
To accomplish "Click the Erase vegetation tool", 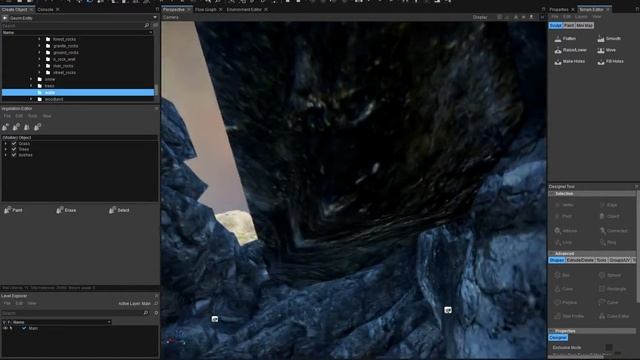I will (66, 210).
